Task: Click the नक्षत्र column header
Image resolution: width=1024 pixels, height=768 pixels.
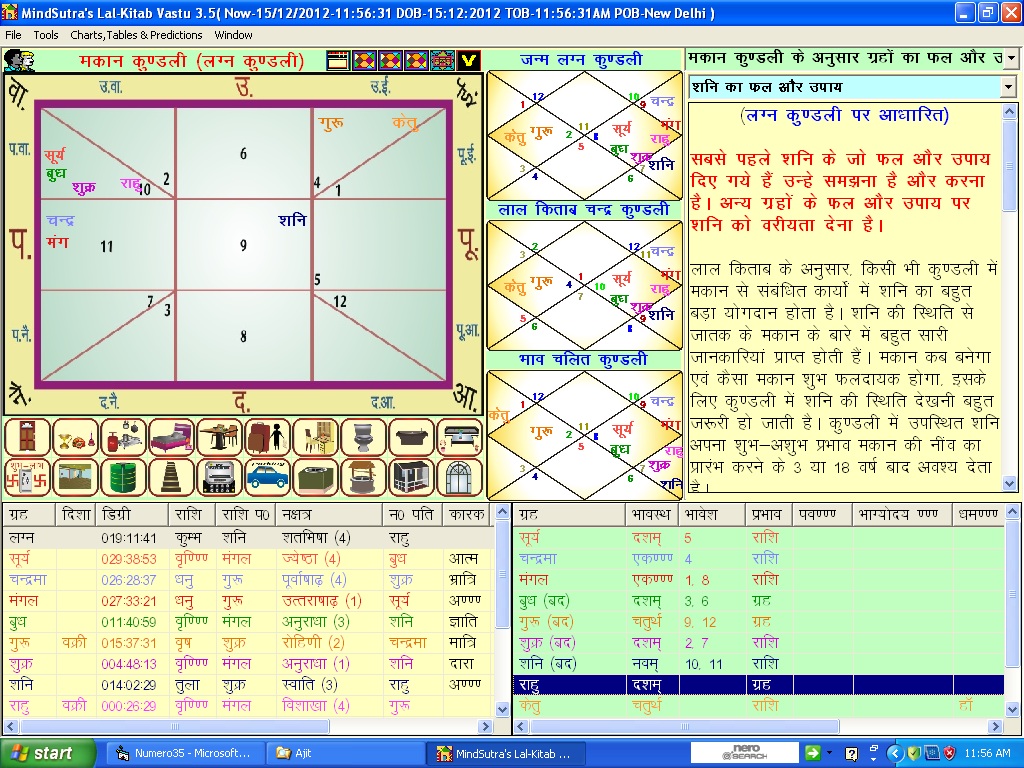Action: point(329,515)
